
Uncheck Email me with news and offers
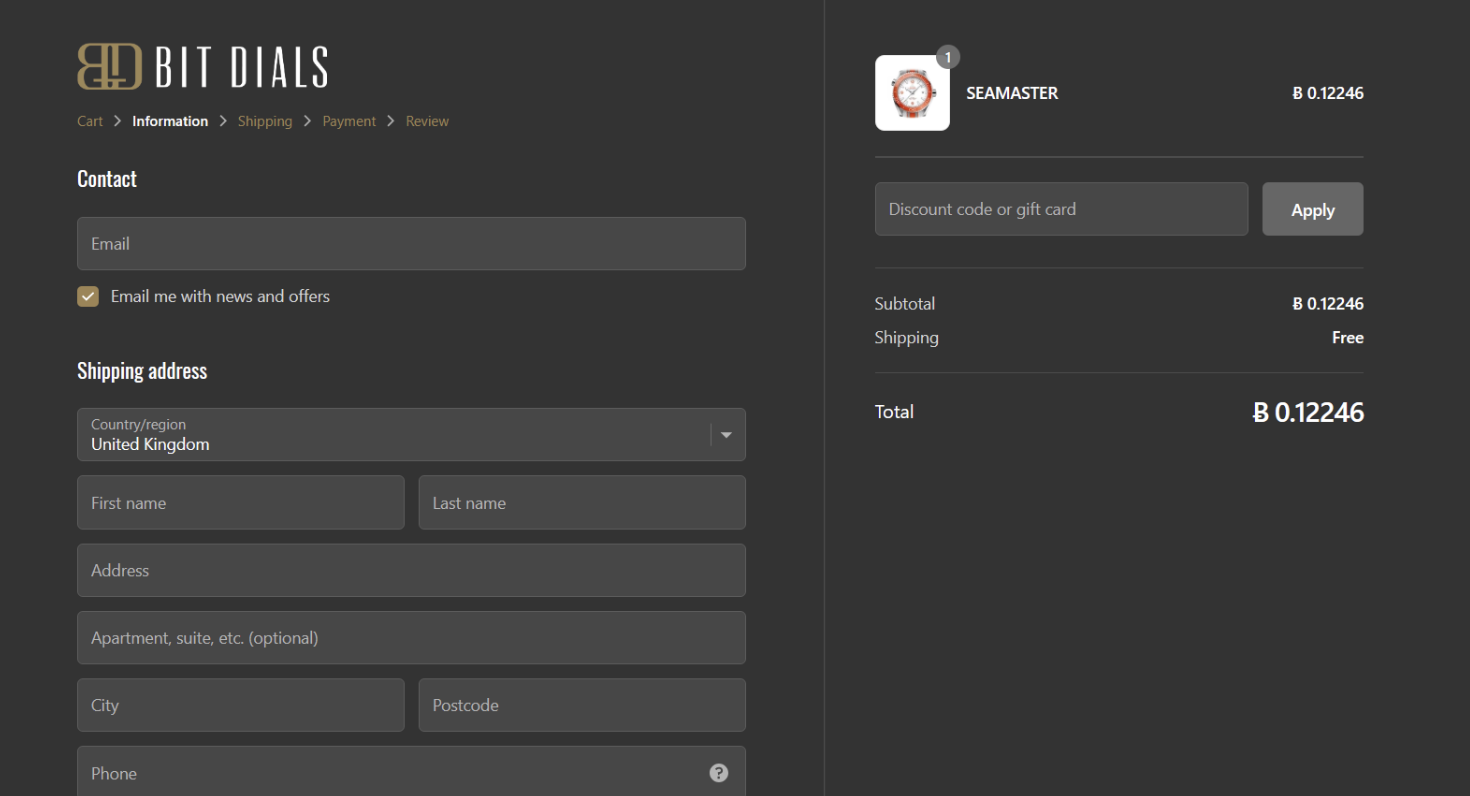pyautogui.click(x=88, y=297)
